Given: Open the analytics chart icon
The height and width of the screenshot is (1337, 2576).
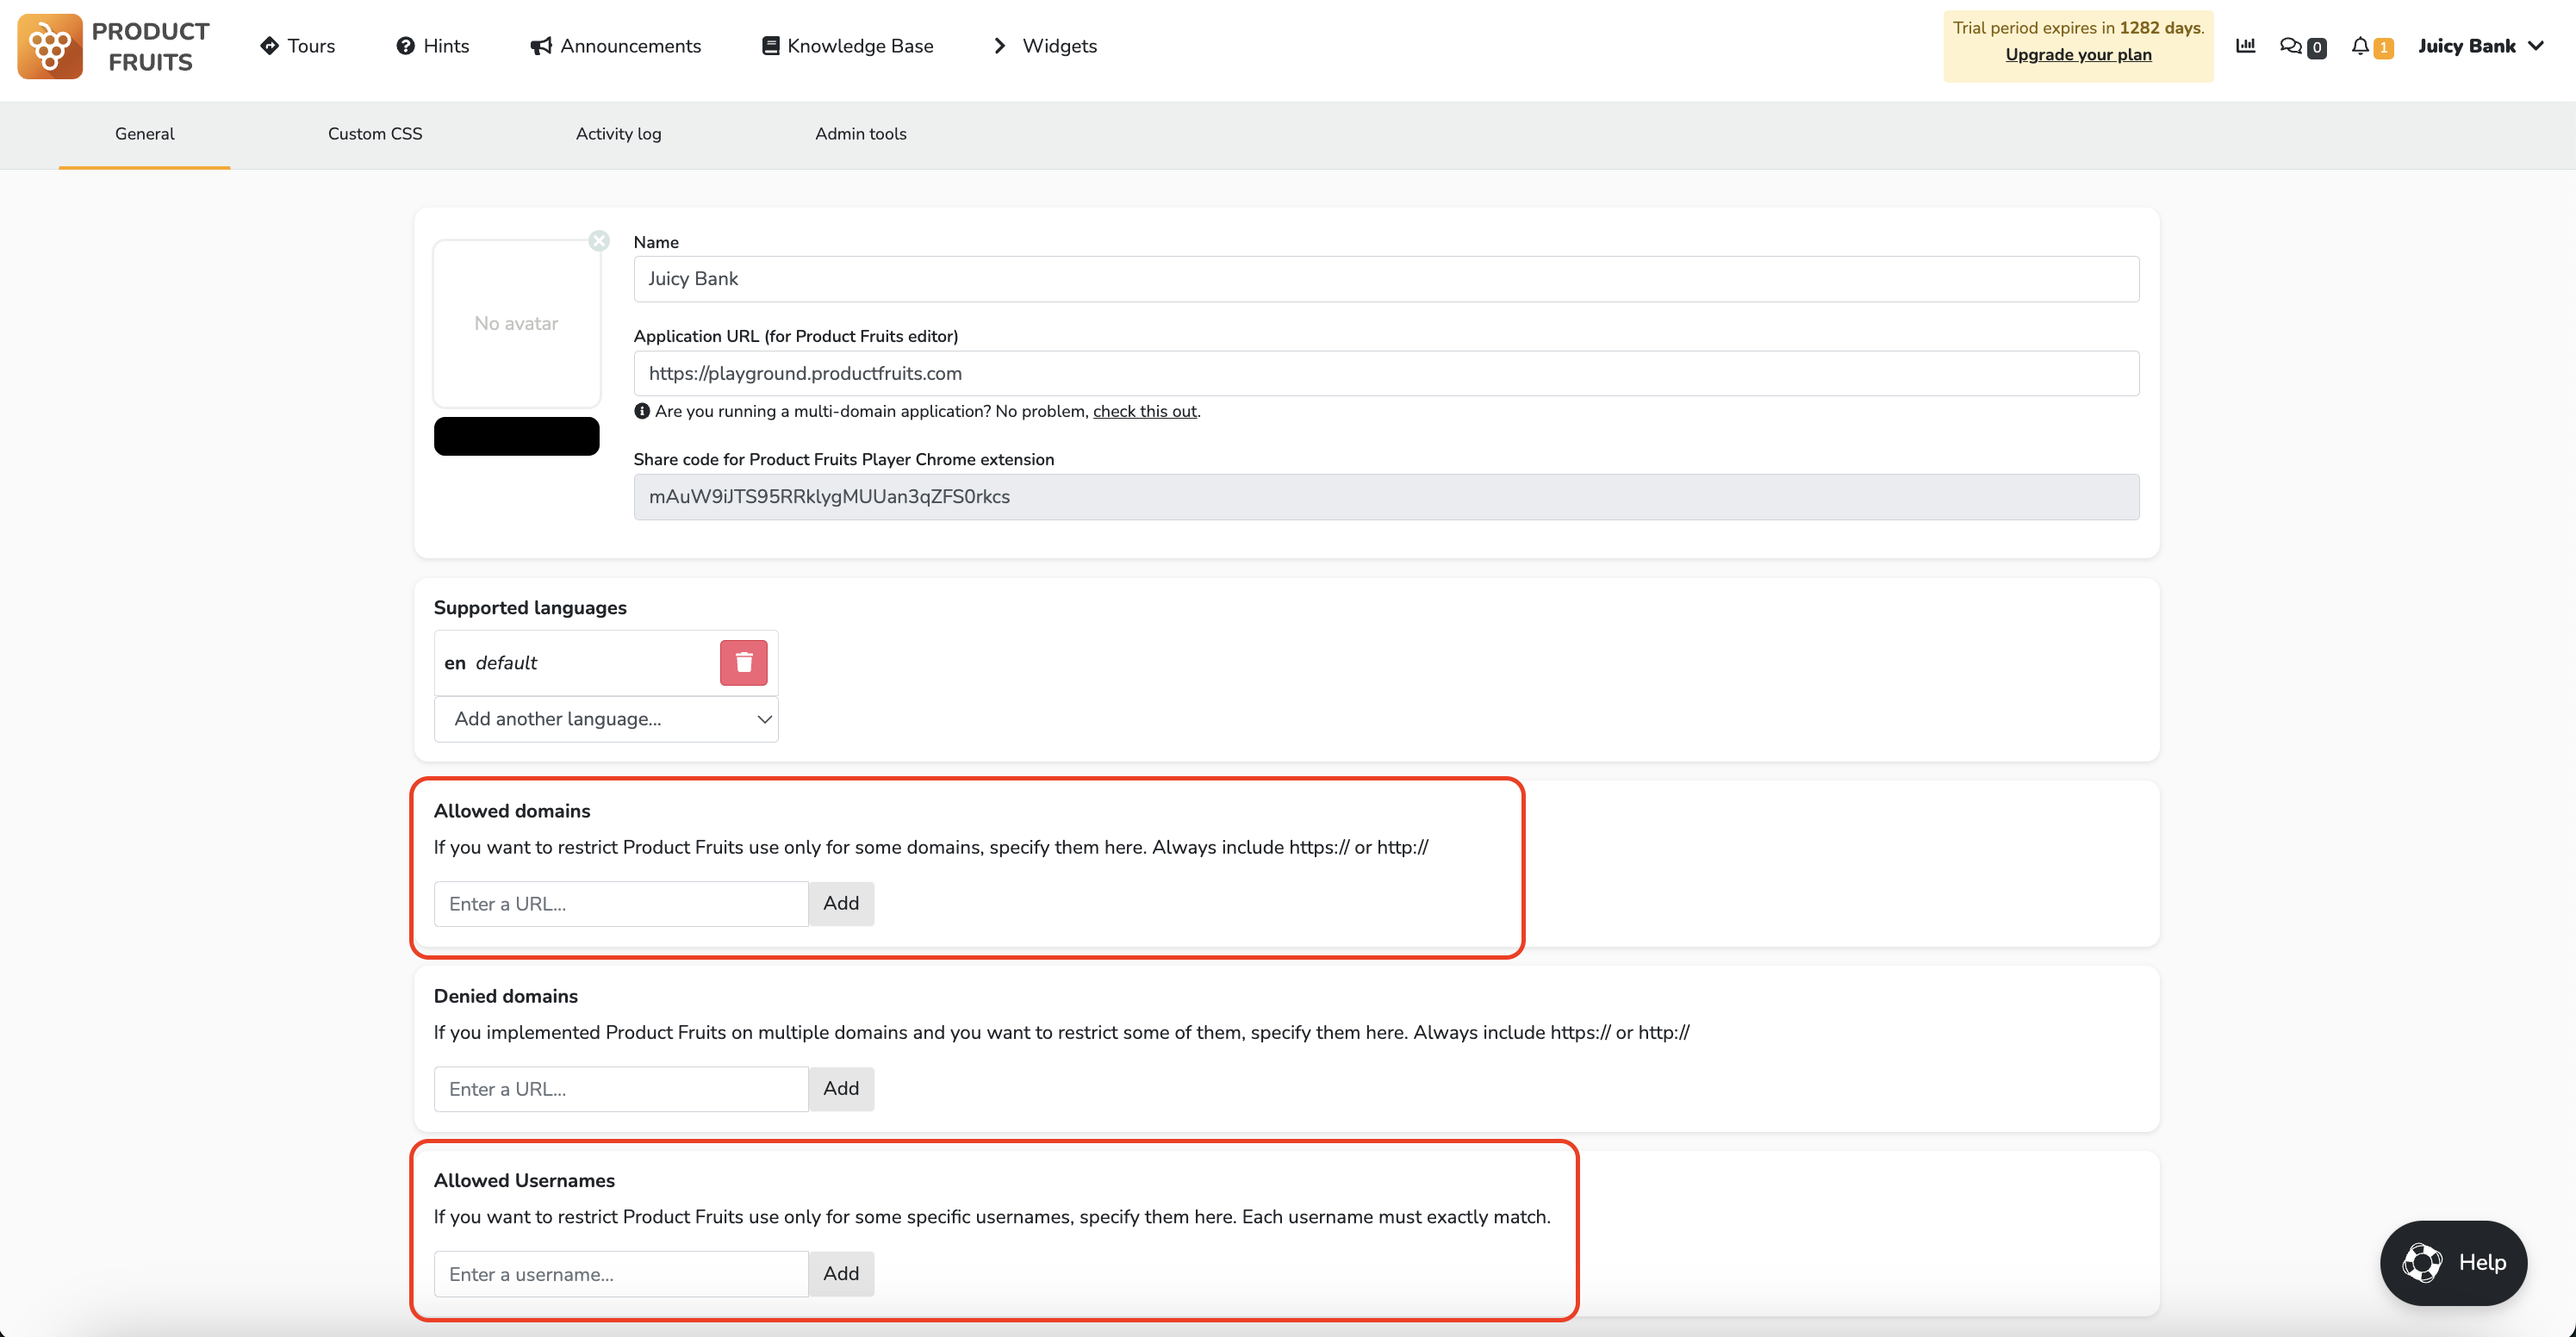Looking at the screenshot, I should tap(2245, 45).
